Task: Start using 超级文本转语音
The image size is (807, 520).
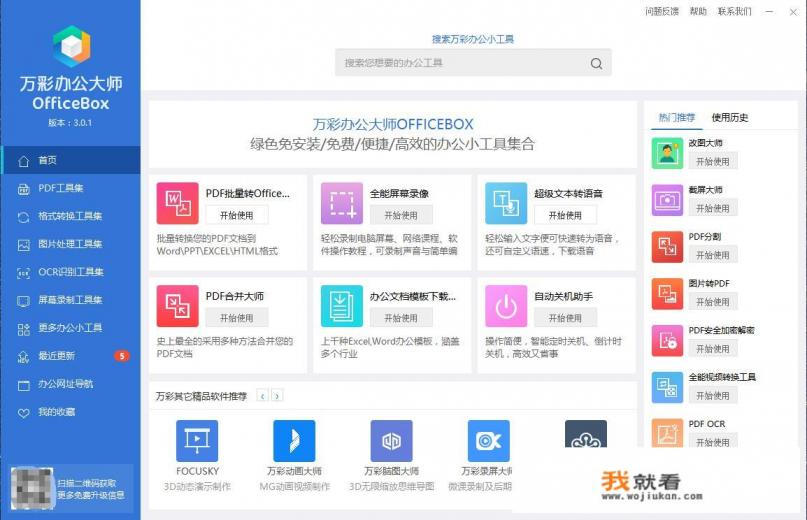Action: point(565,215)
